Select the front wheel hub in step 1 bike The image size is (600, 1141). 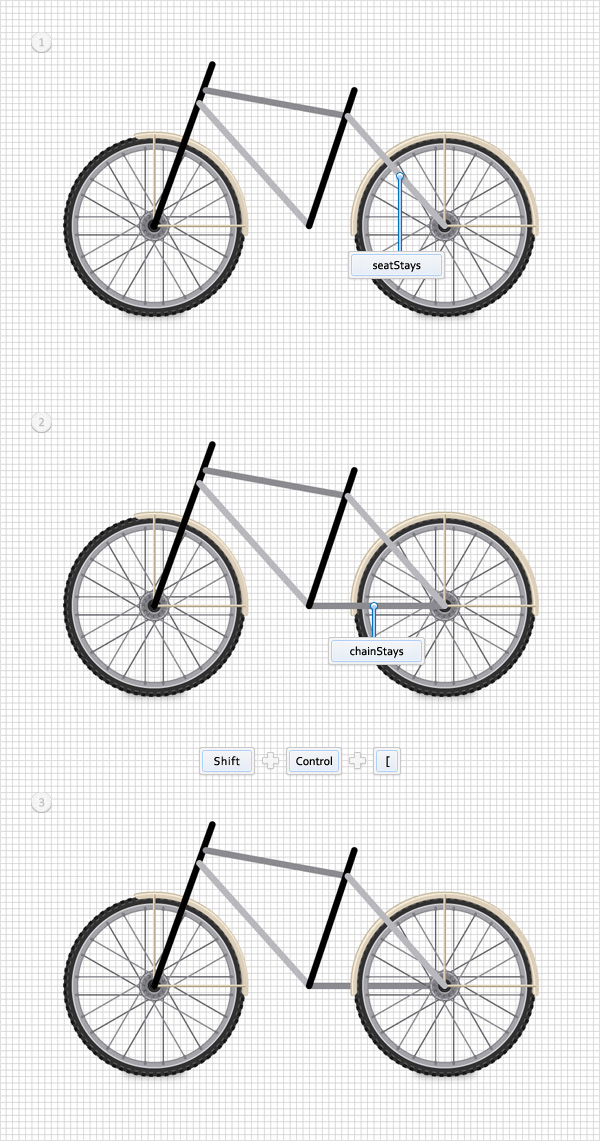point(154,226)
